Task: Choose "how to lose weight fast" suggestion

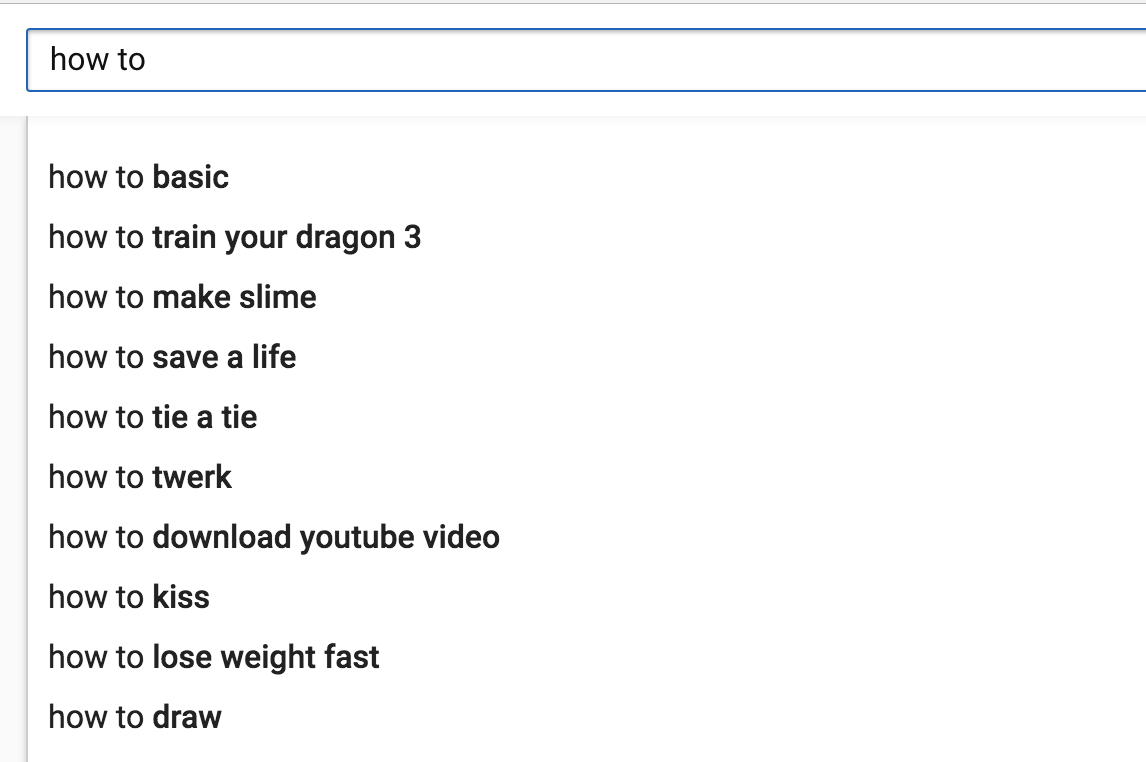Action: [x=214, y=657]
